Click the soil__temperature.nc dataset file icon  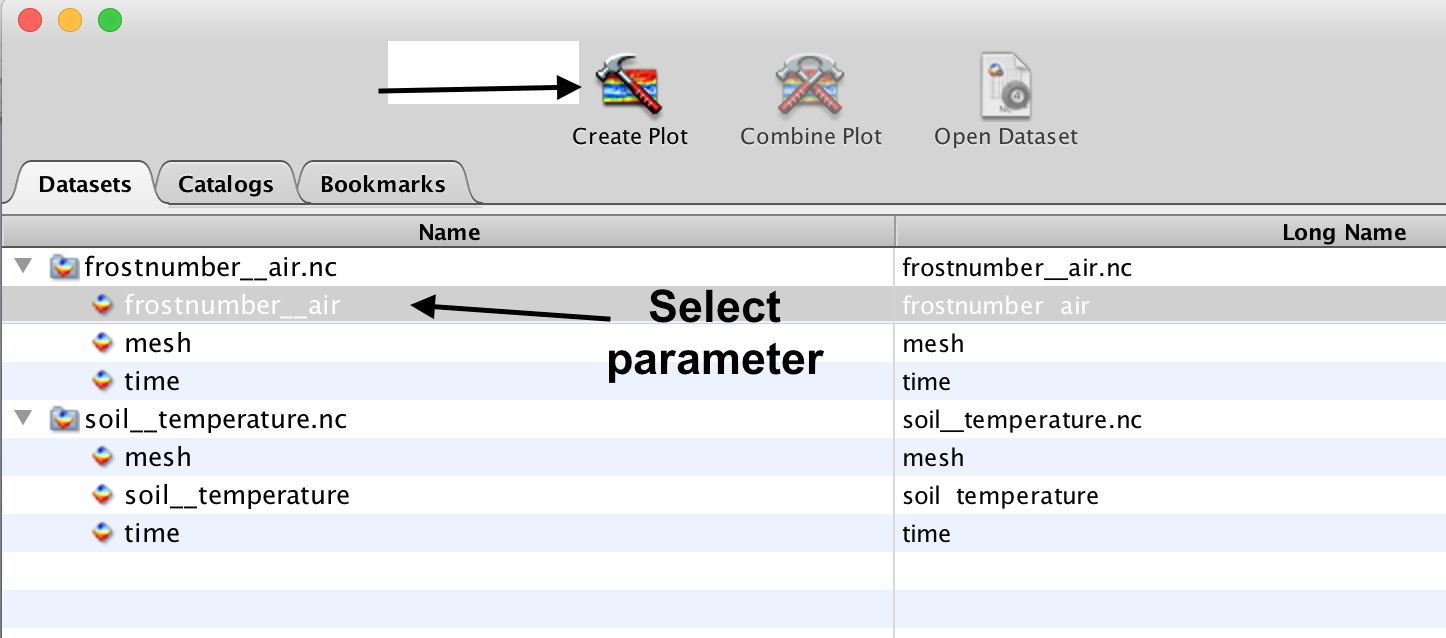tap(65, 420)
